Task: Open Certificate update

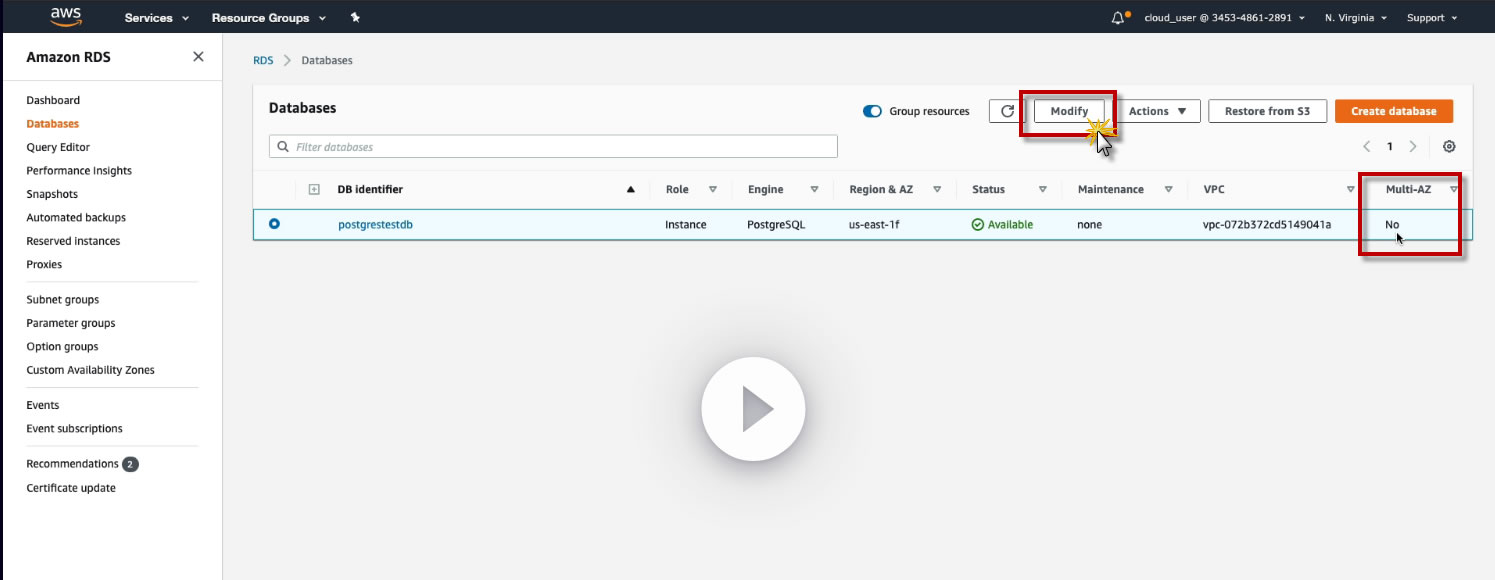Action: tap(71, 488)
